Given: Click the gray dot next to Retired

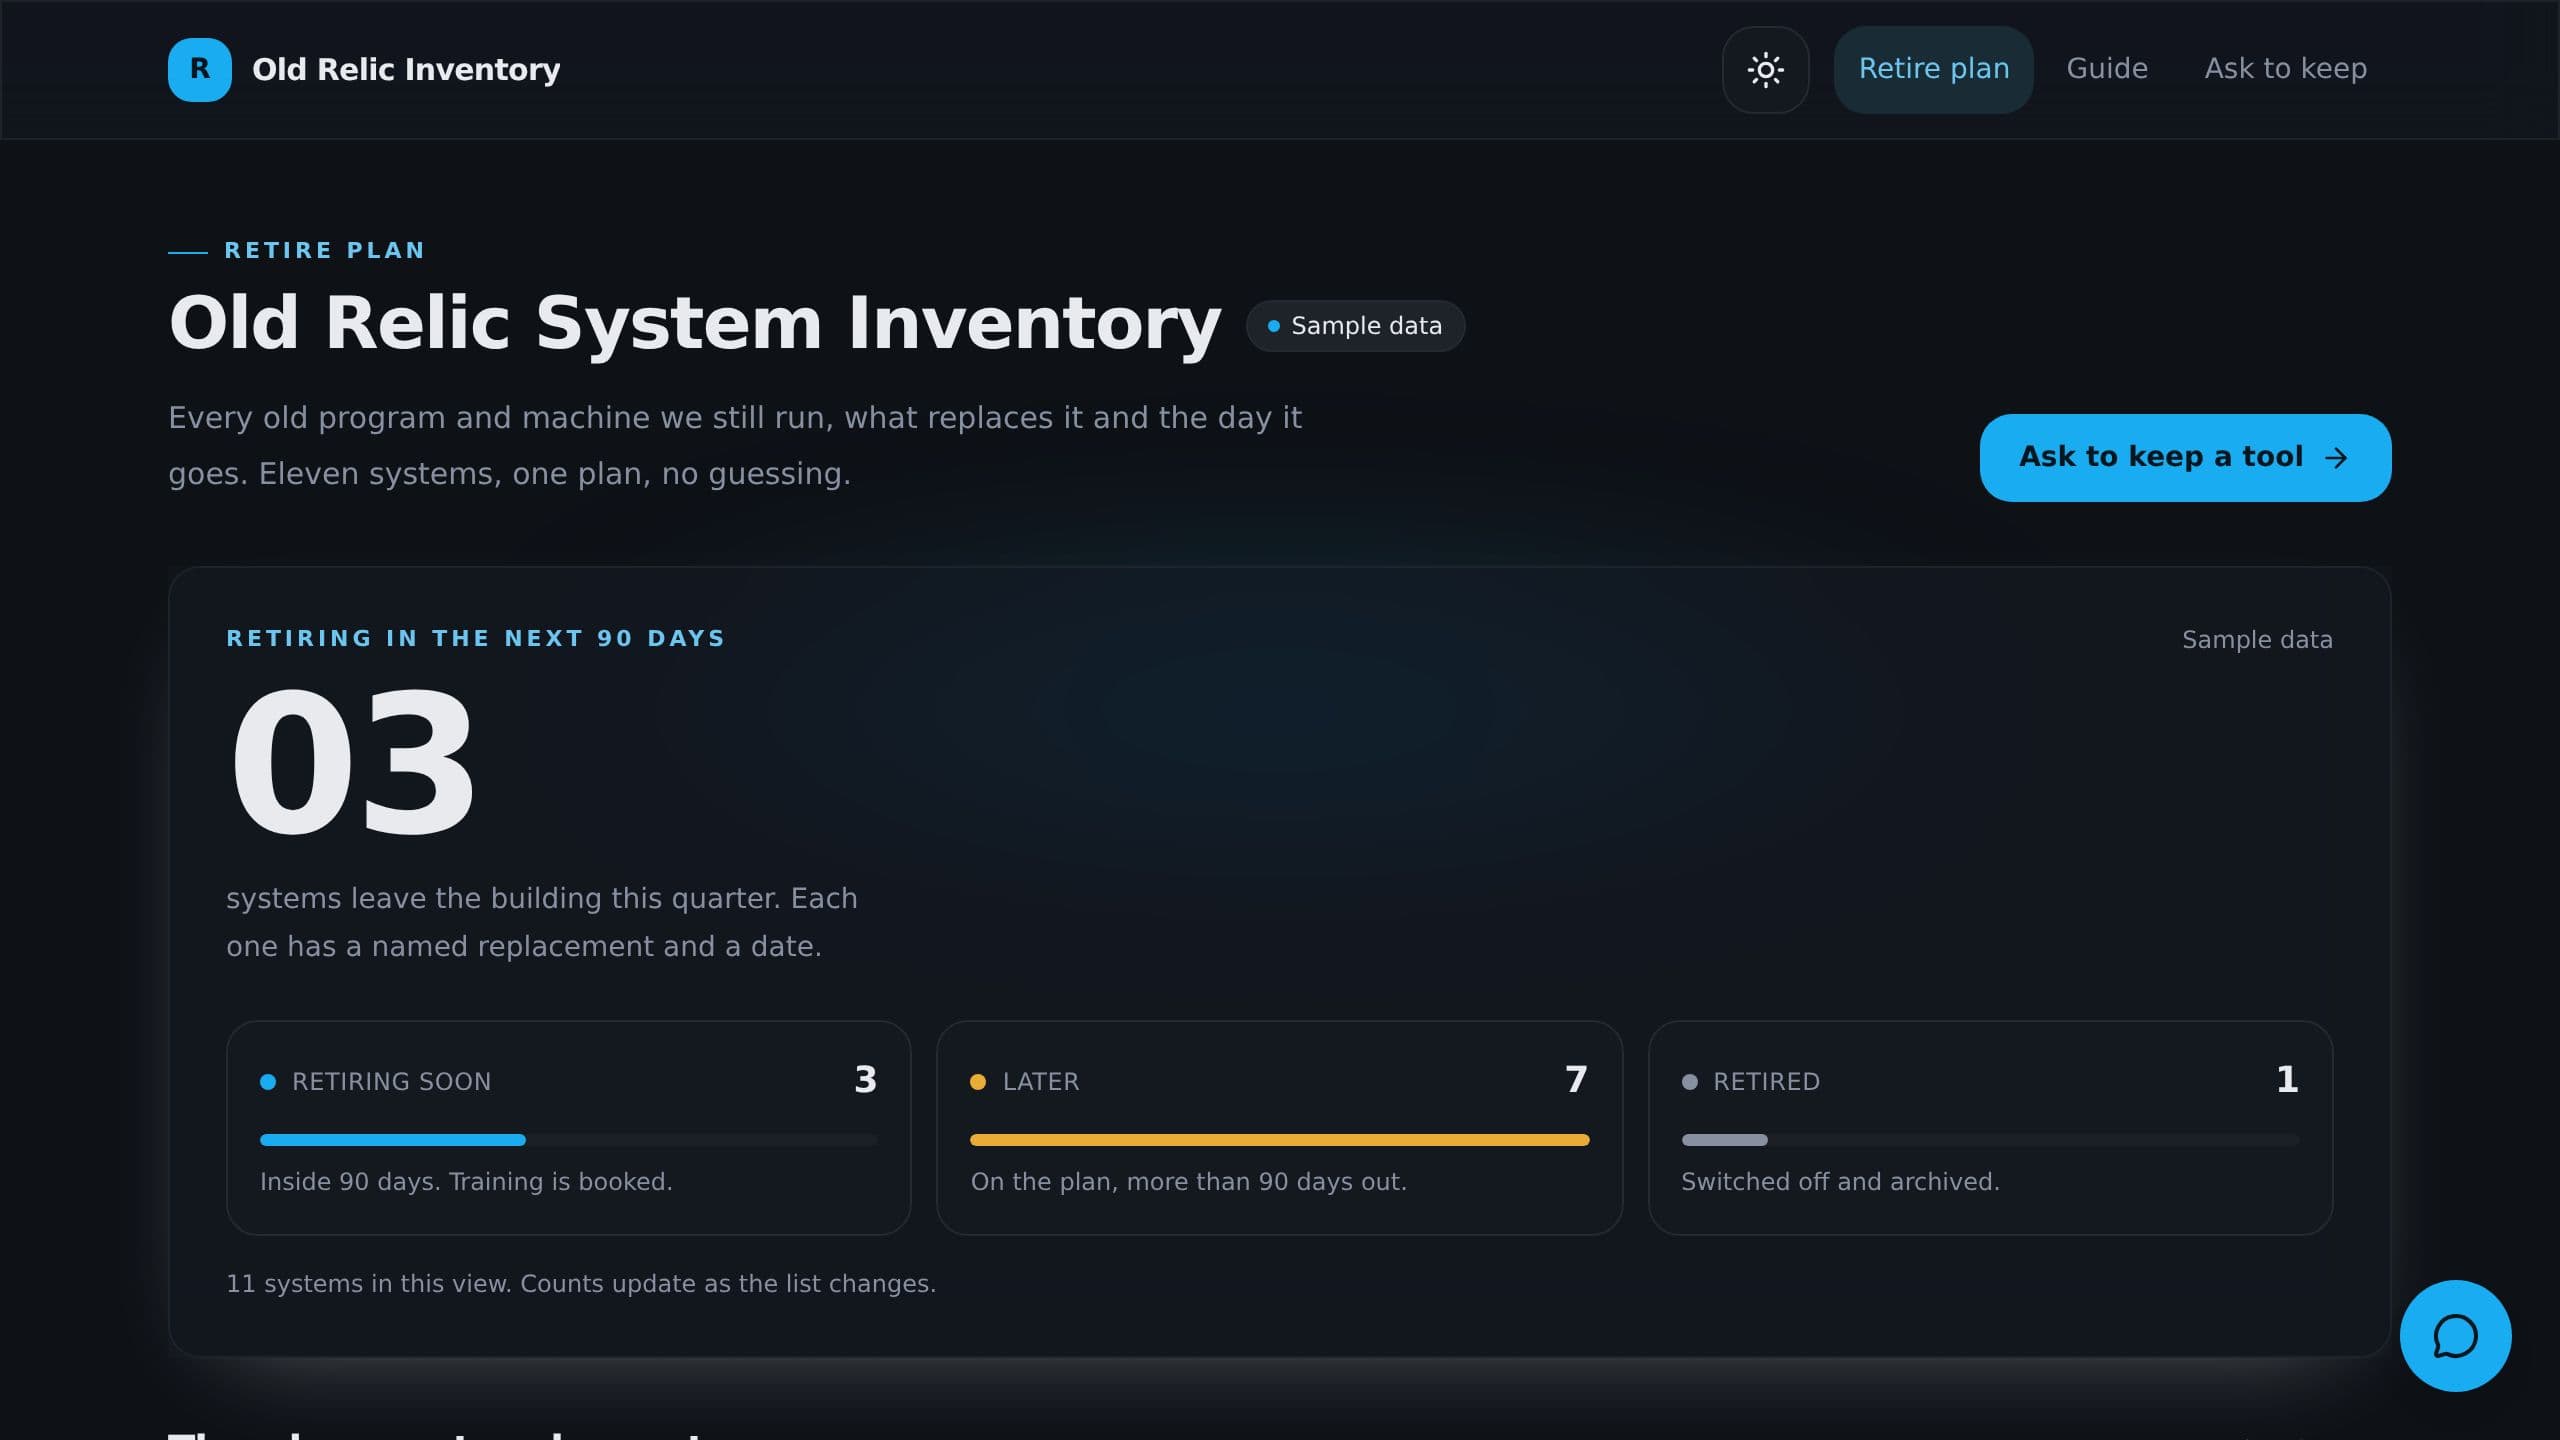Looking at the screenshot, I should coord(1690,1082).
